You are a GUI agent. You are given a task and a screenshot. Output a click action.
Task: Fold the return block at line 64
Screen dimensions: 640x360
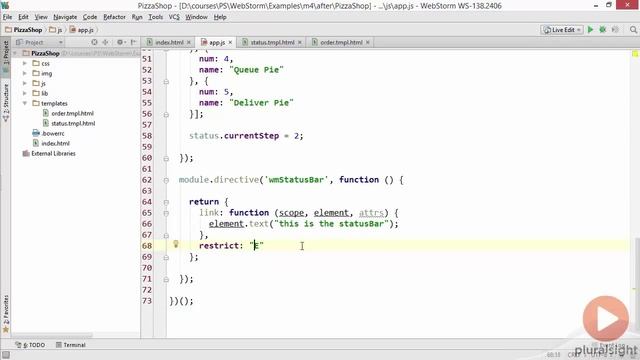click(x=166, y=202)
